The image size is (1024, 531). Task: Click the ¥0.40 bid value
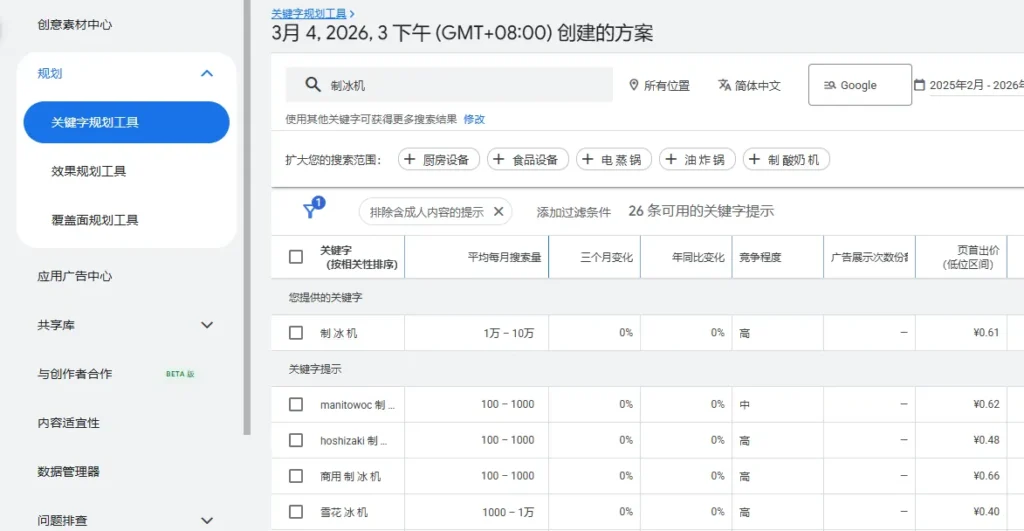[986, 511]
